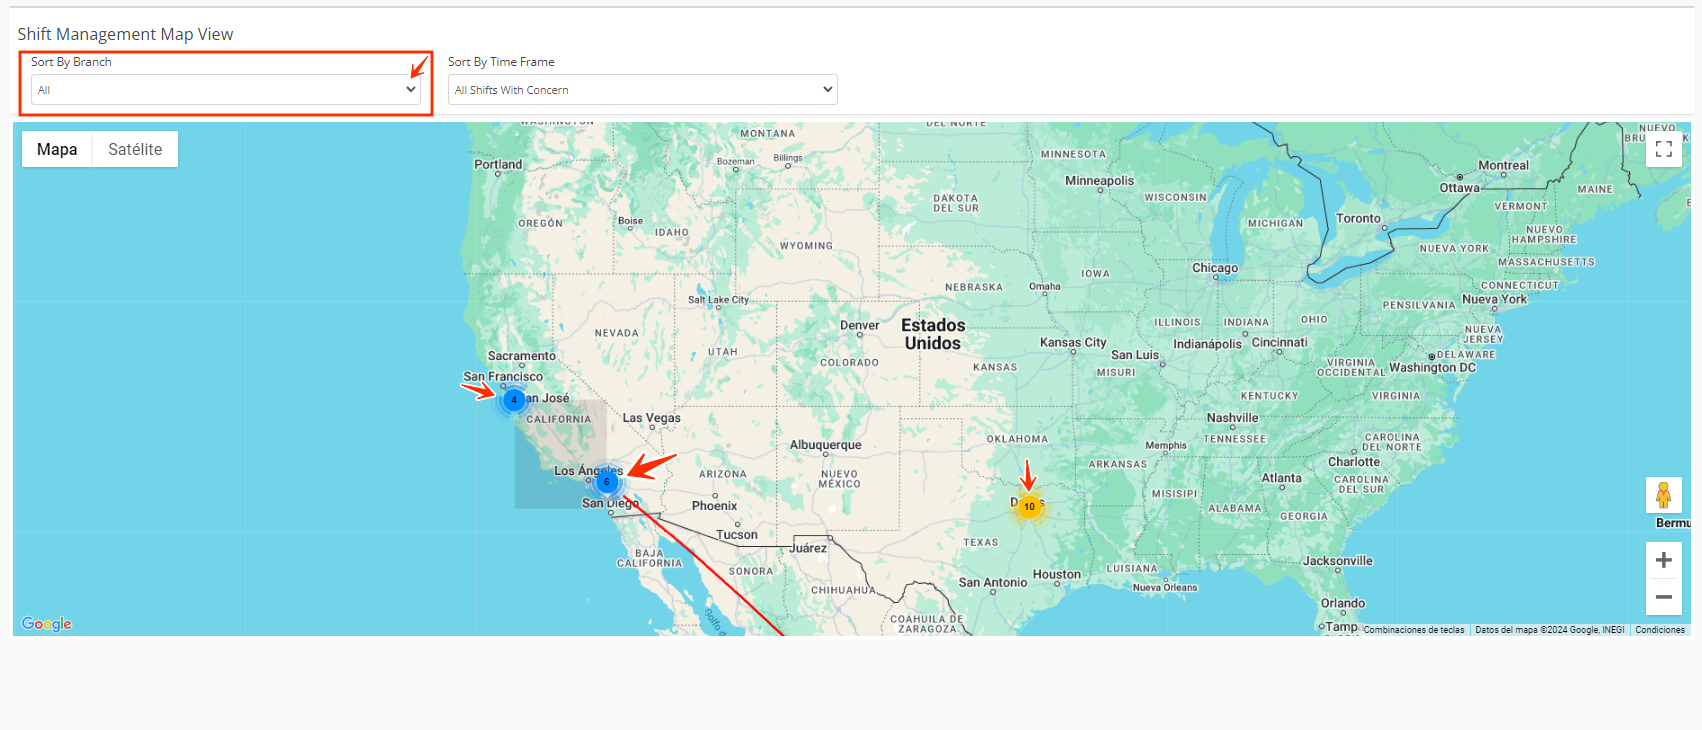Viewport: 1702px width, 730px height.
Task: Click the Google logo on map
Action: [x=47, y=624]
